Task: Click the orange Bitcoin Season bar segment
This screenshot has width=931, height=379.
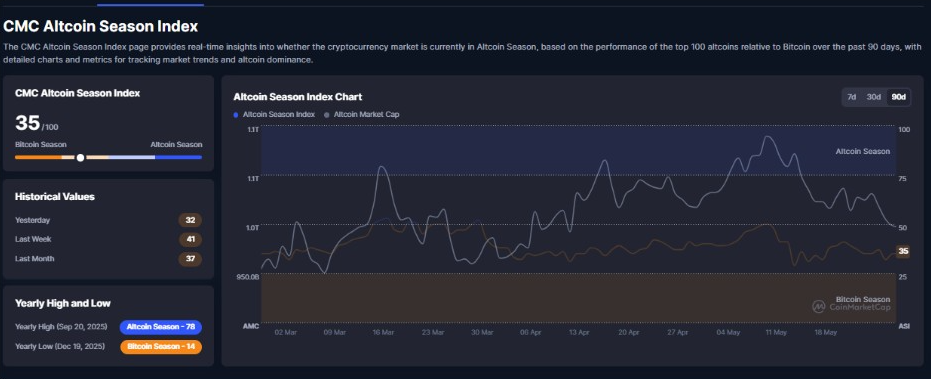Action: tap(38, 157)
